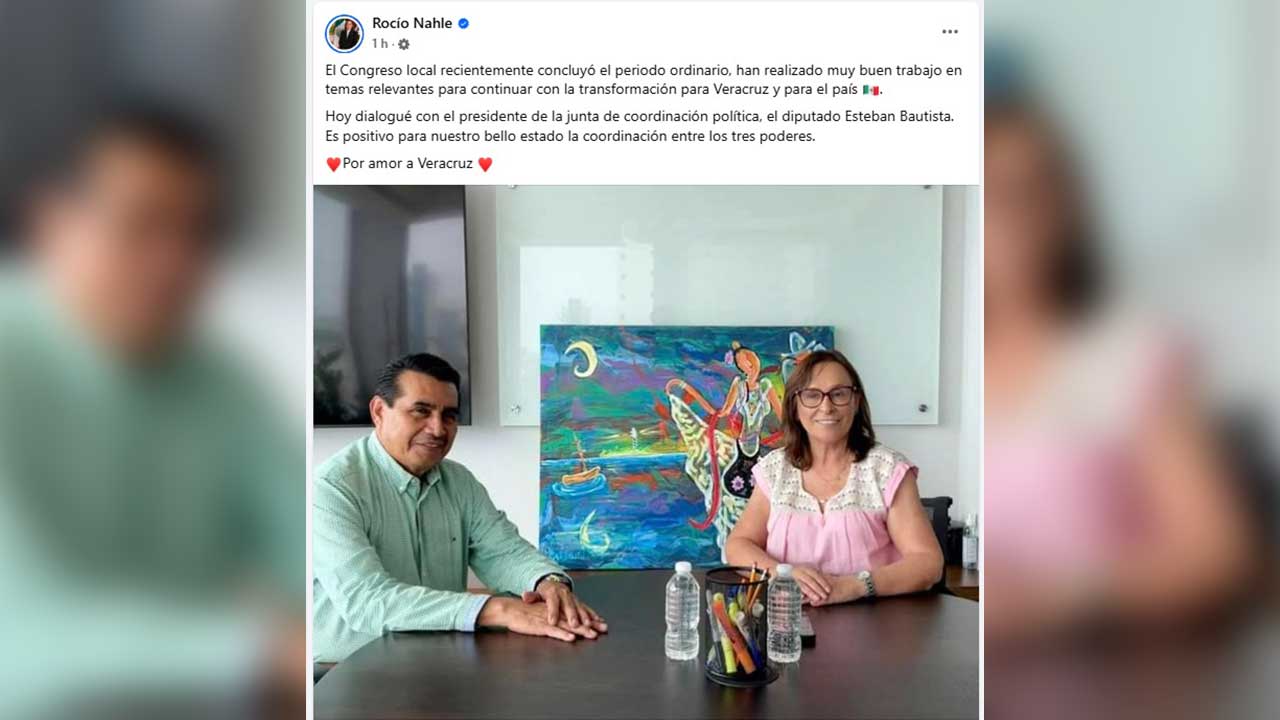This screenshot has width=1280, height=720.
Task: Click the heart emoji before 'Por amor'
Action: (333, 164)
